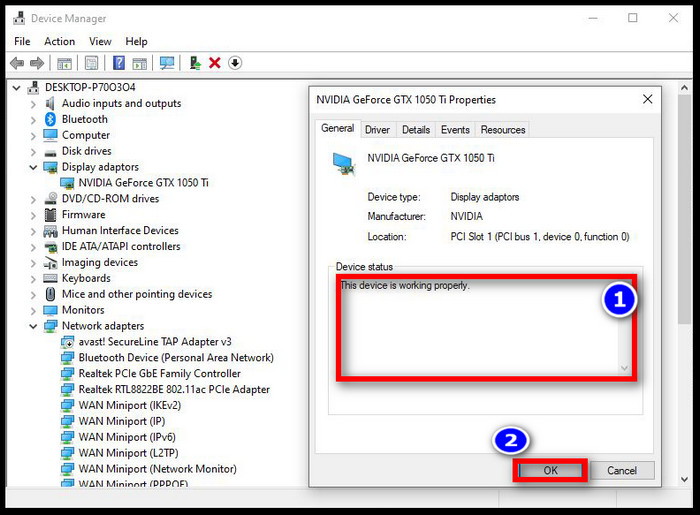Click the device tree scrollbar down arrow
This screenshot has width=700, height=515.
pos(684,479)
